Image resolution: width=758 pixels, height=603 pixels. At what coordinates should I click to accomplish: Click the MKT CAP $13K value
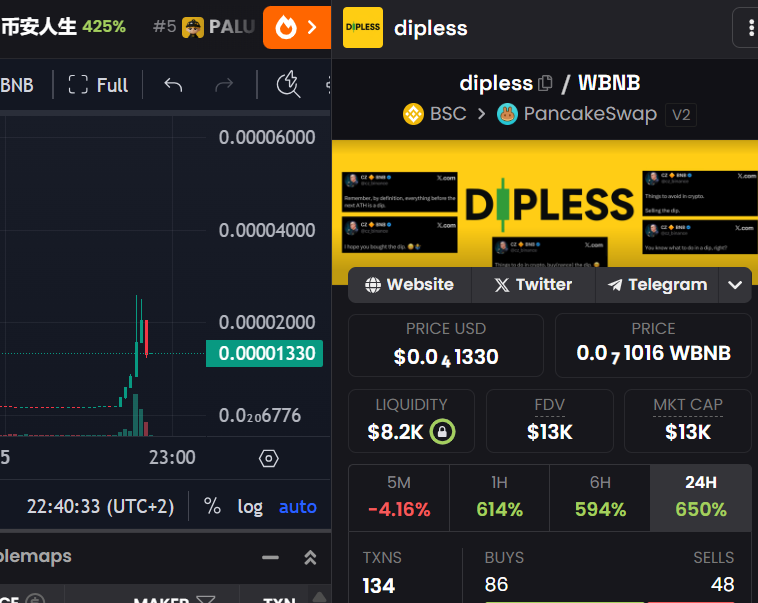pyautogui.click(x=688, y=432)
